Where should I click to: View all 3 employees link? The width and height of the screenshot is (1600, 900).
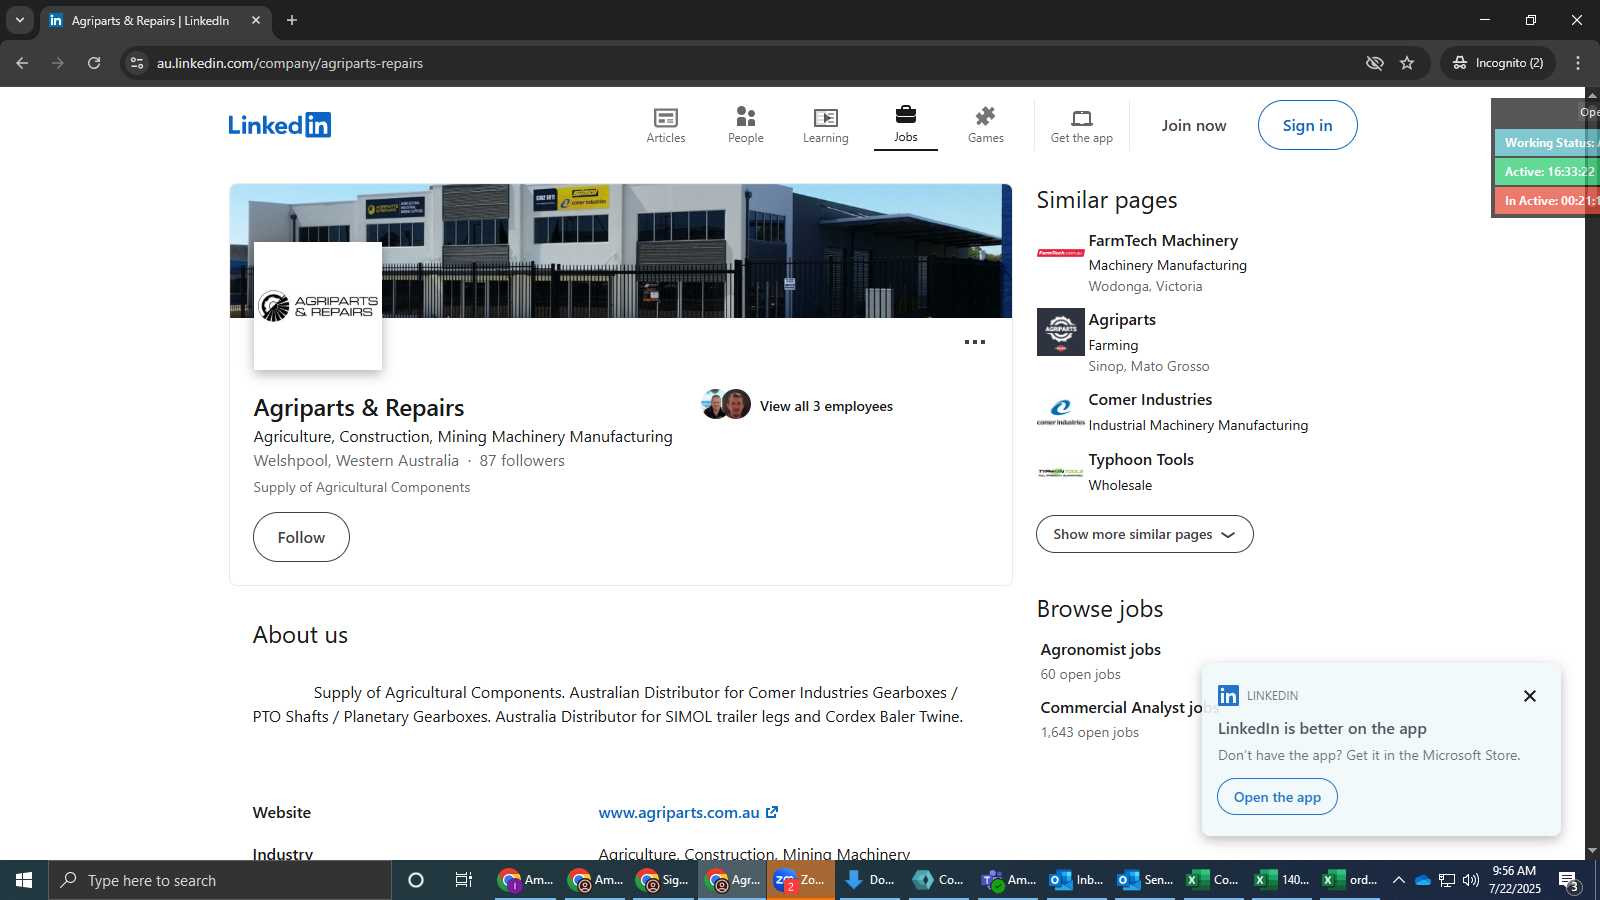click(x=826, y=406)
